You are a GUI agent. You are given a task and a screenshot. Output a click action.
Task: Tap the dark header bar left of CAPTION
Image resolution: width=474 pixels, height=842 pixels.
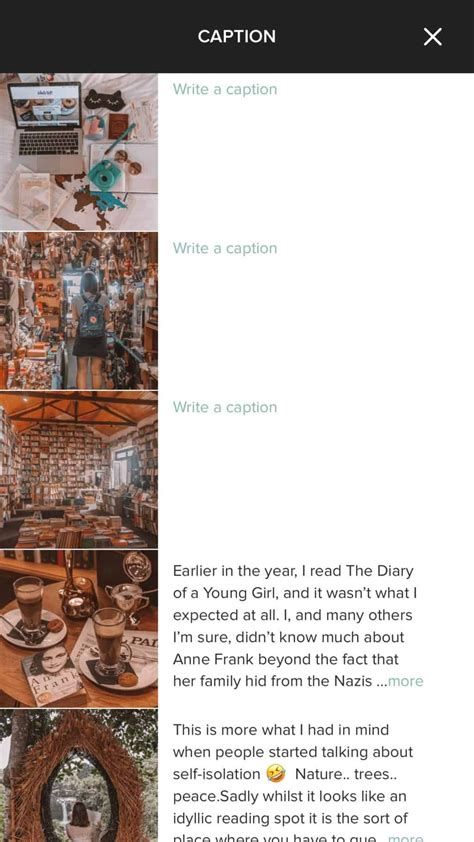(x=97, y=37)
